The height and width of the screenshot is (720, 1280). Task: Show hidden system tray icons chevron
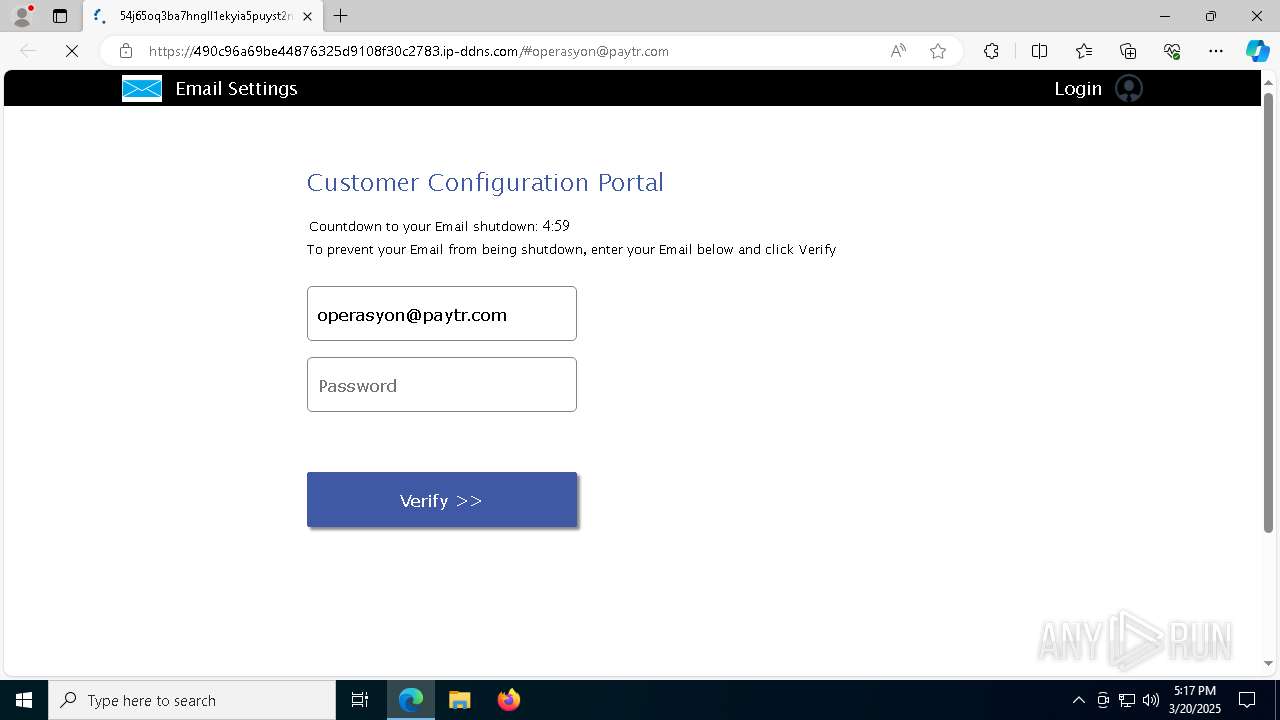pyautogui.click(x=1078, y=700)
